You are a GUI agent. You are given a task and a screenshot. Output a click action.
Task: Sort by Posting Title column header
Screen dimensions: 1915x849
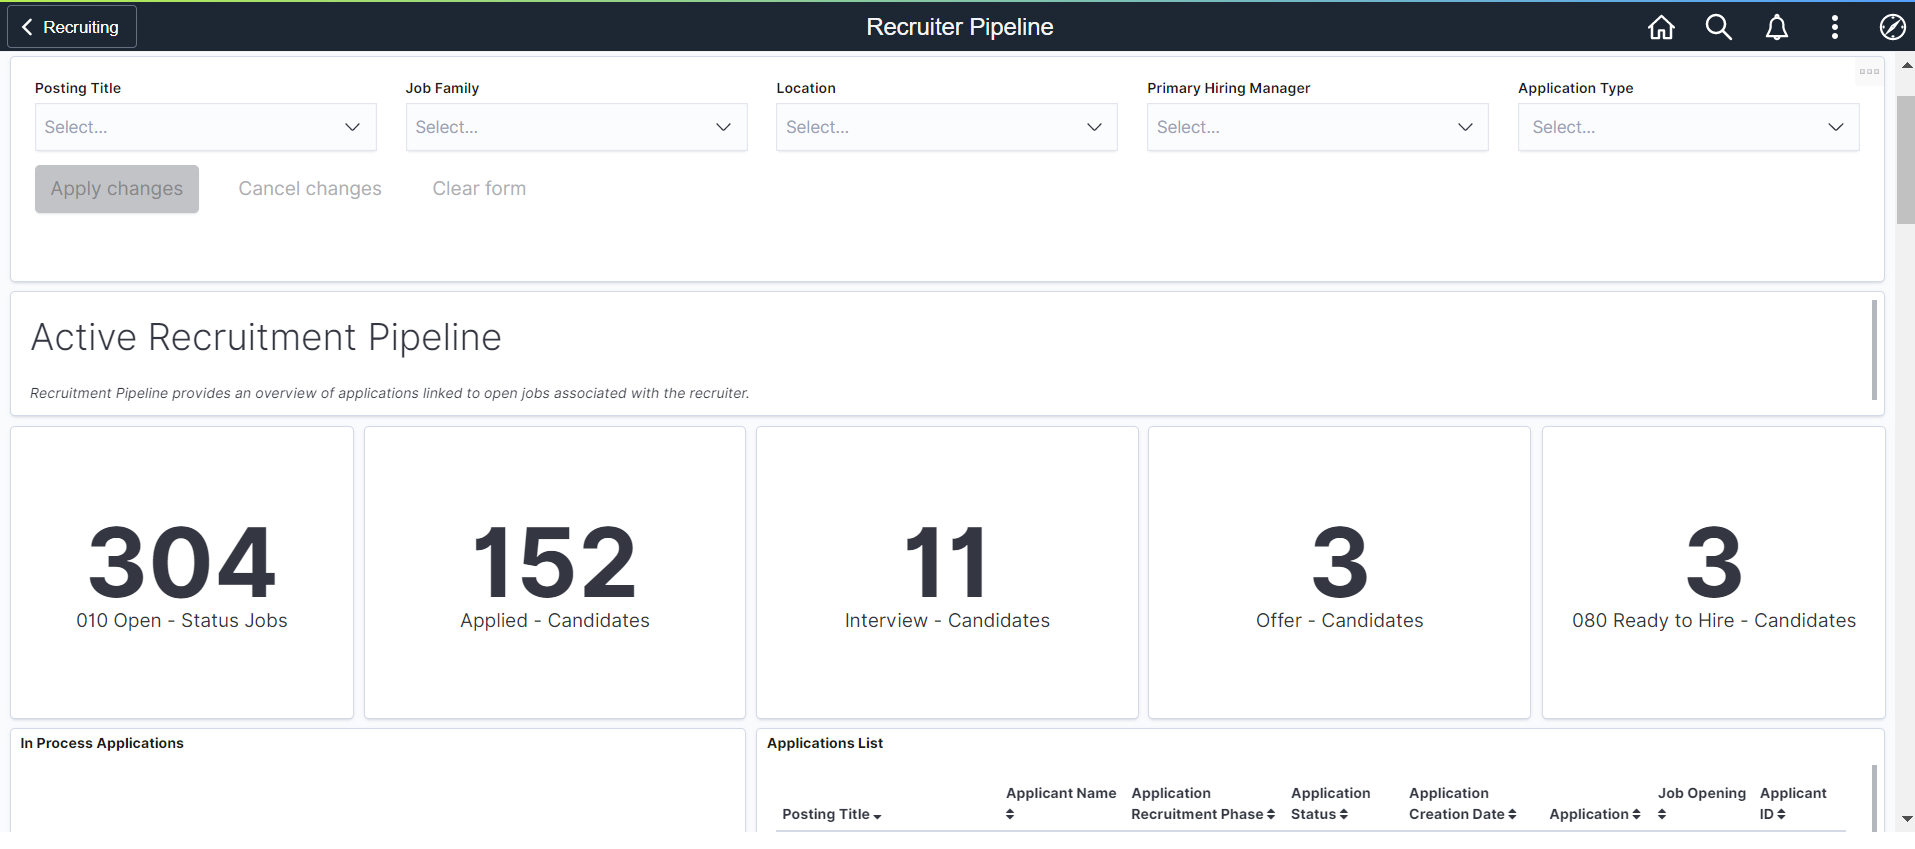point(831,814)
